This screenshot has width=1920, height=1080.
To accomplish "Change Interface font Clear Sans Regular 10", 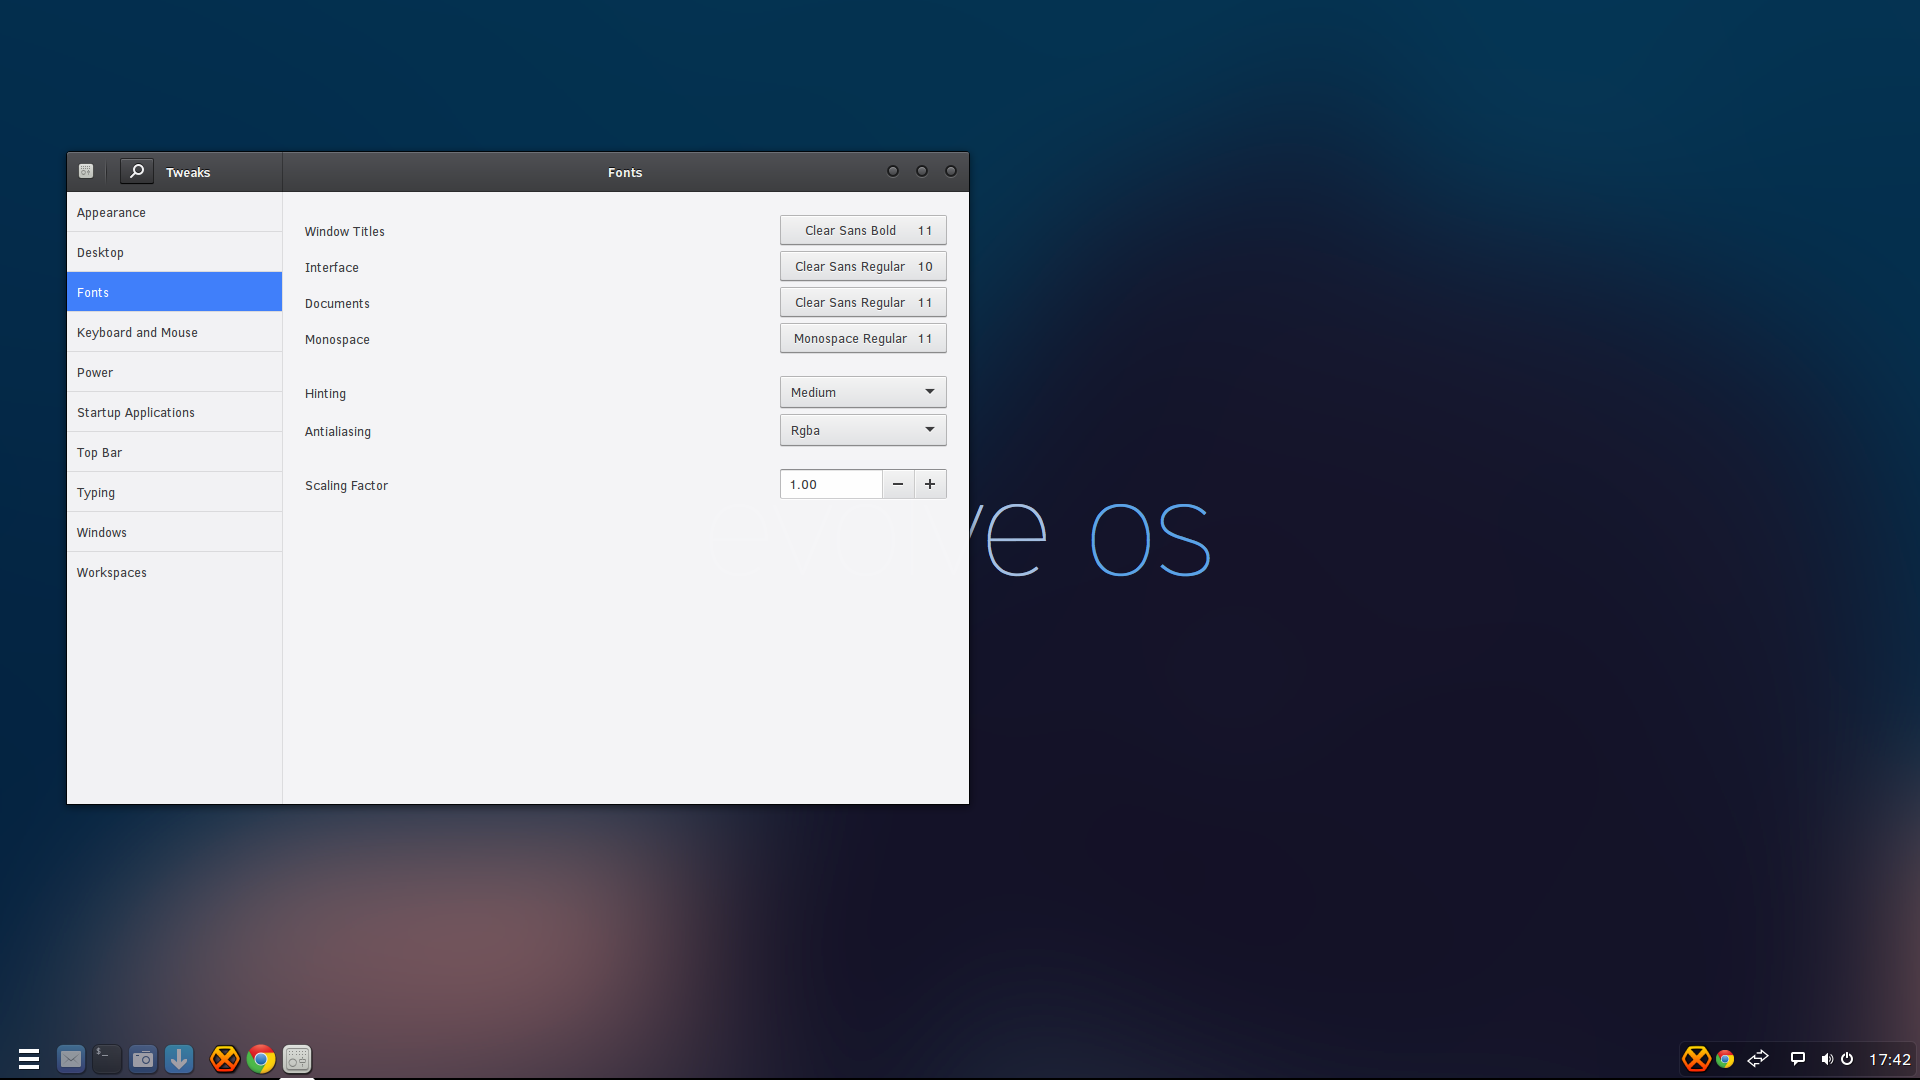I will click(x=863, y=266).
